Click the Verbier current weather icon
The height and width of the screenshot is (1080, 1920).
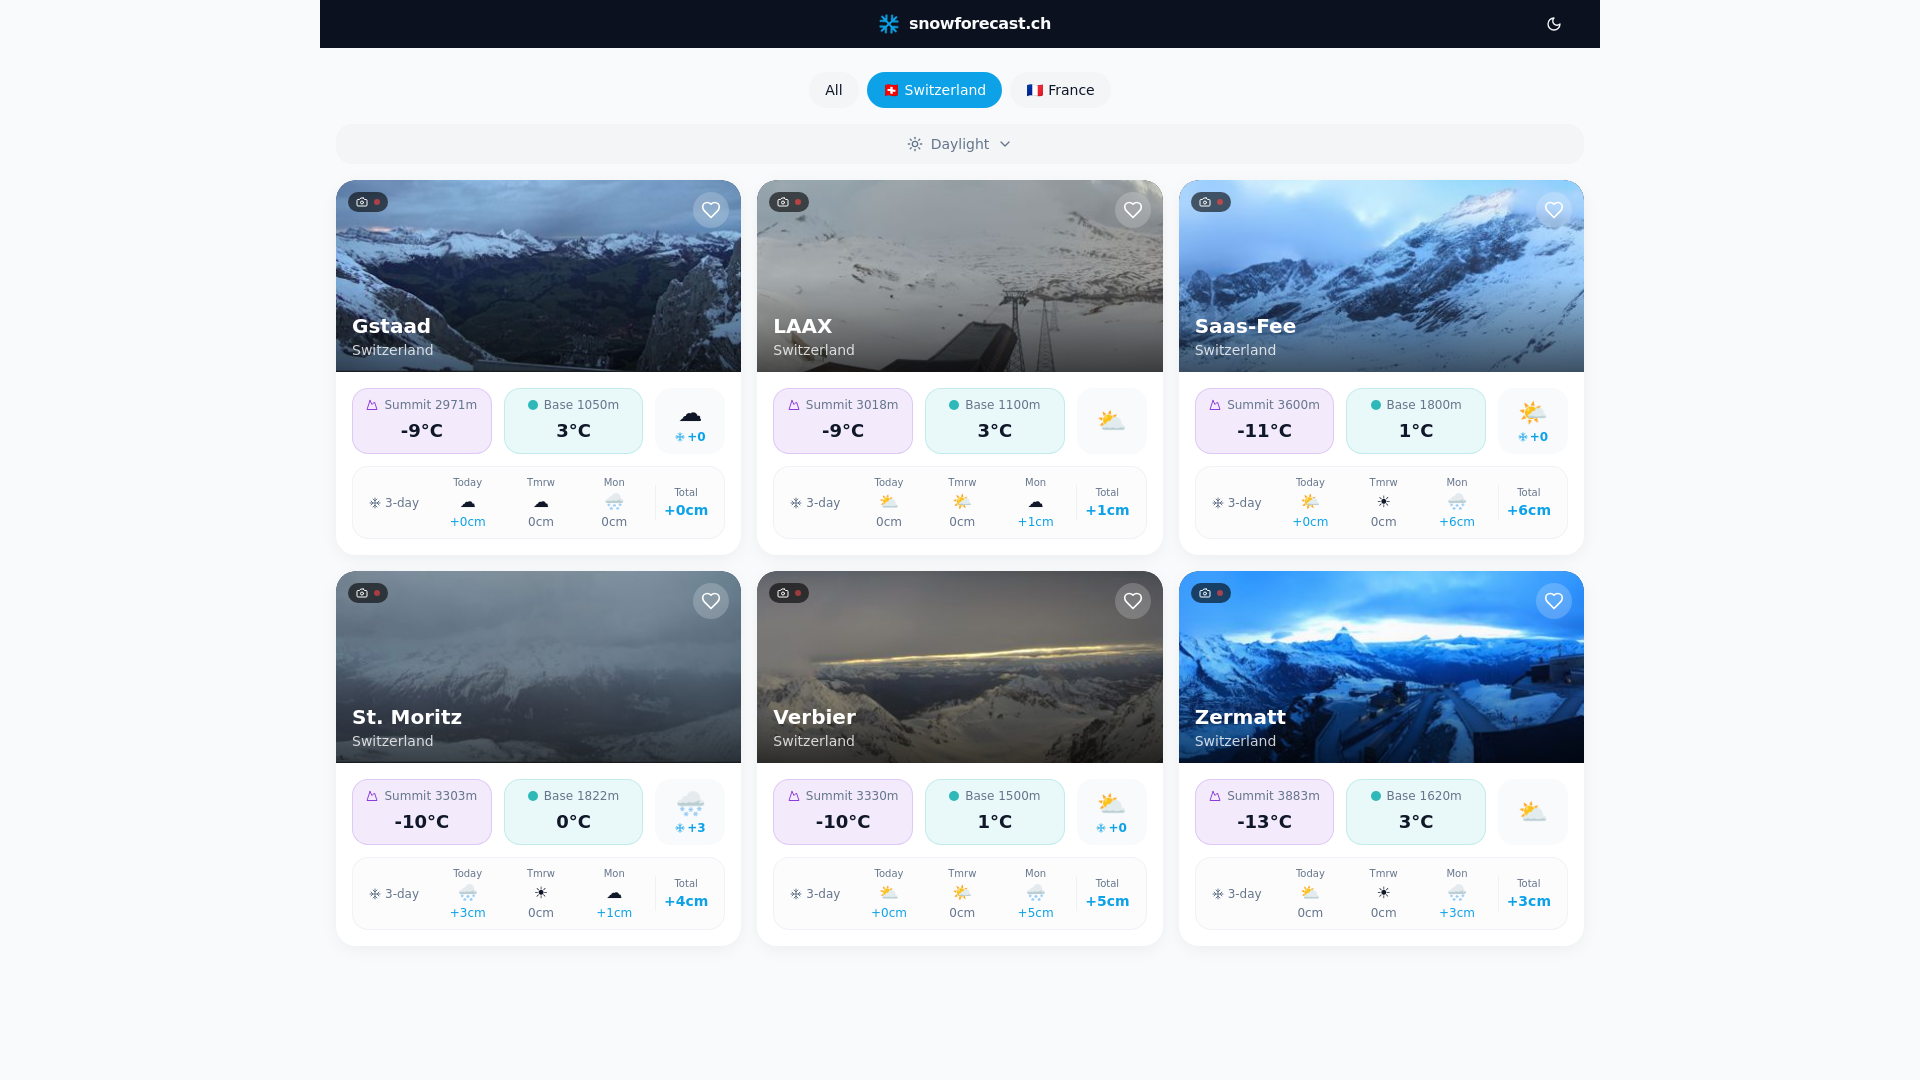pos(1112,804)
